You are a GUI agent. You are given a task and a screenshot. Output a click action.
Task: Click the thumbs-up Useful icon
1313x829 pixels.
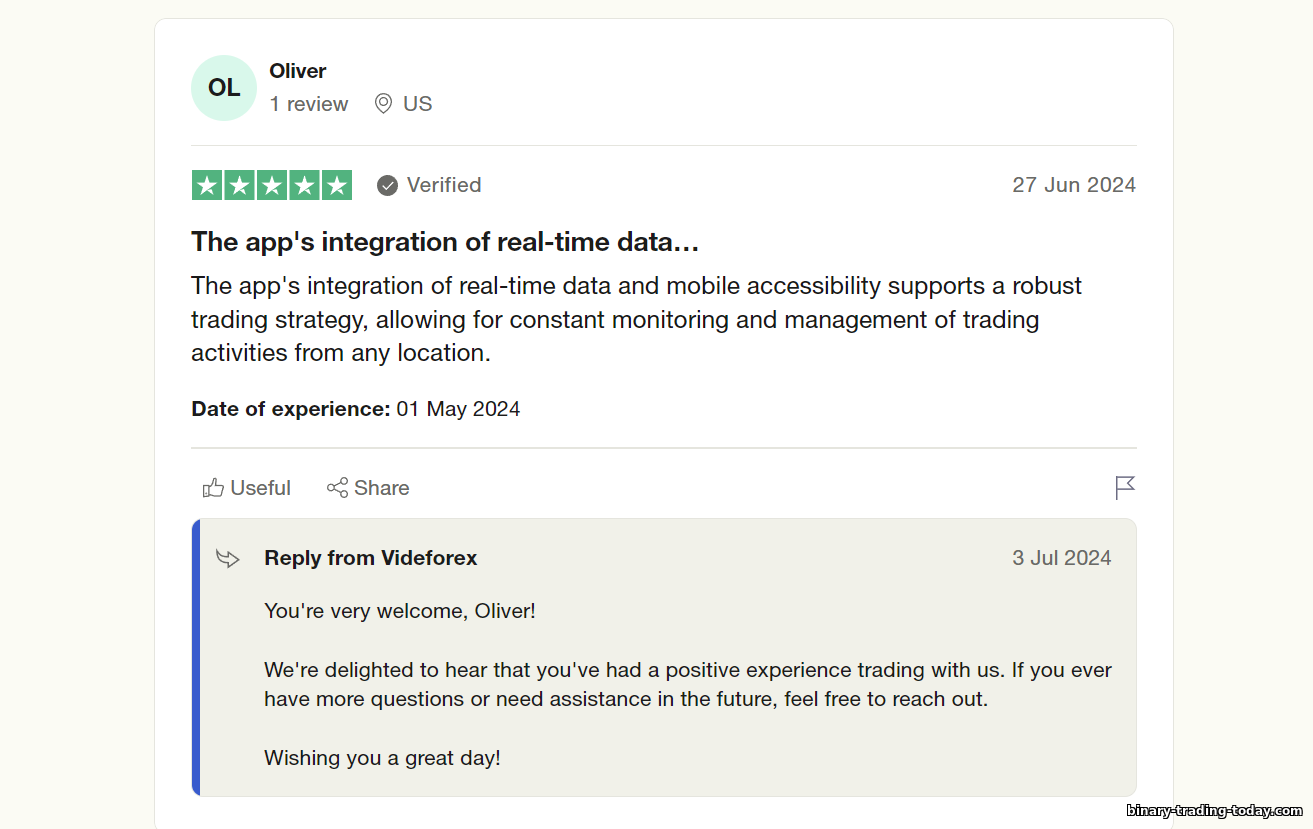click(x=213, y=488)
